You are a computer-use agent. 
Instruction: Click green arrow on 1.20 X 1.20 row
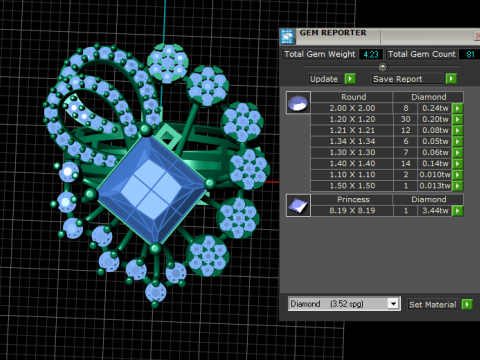coord(457,119)
